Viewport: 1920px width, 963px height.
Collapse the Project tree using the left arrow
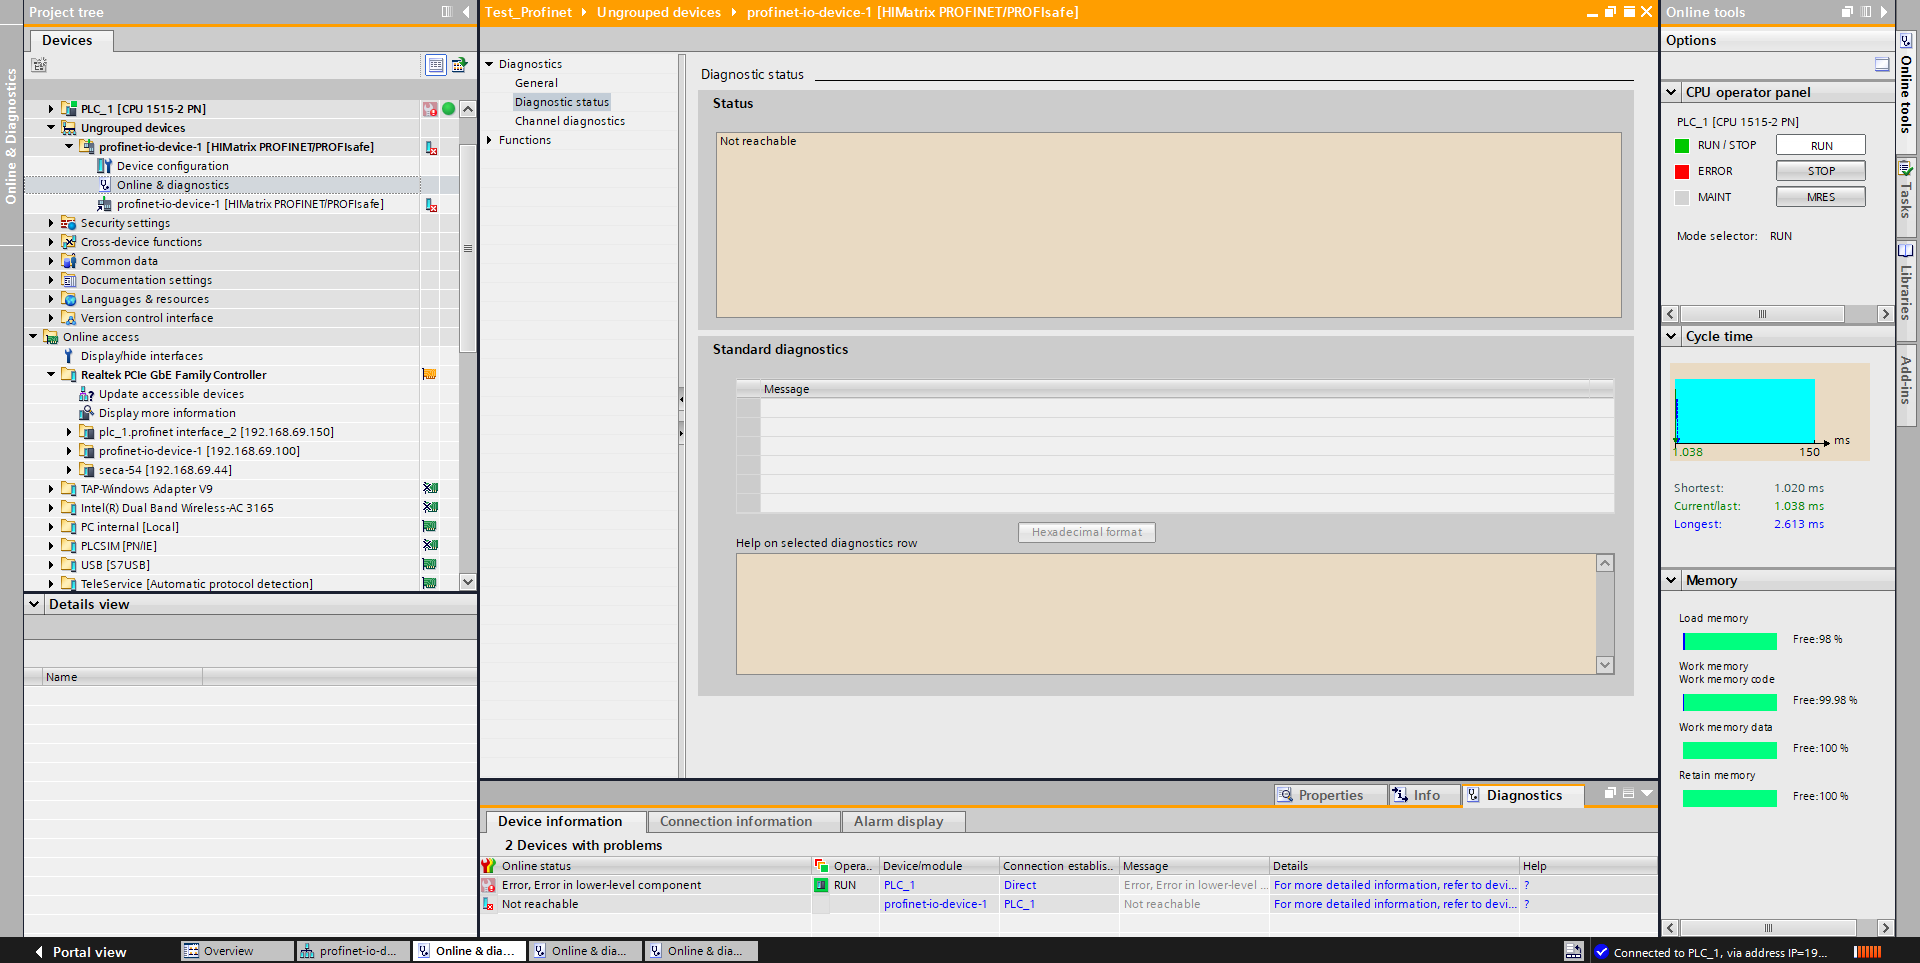tap(466, 12)
